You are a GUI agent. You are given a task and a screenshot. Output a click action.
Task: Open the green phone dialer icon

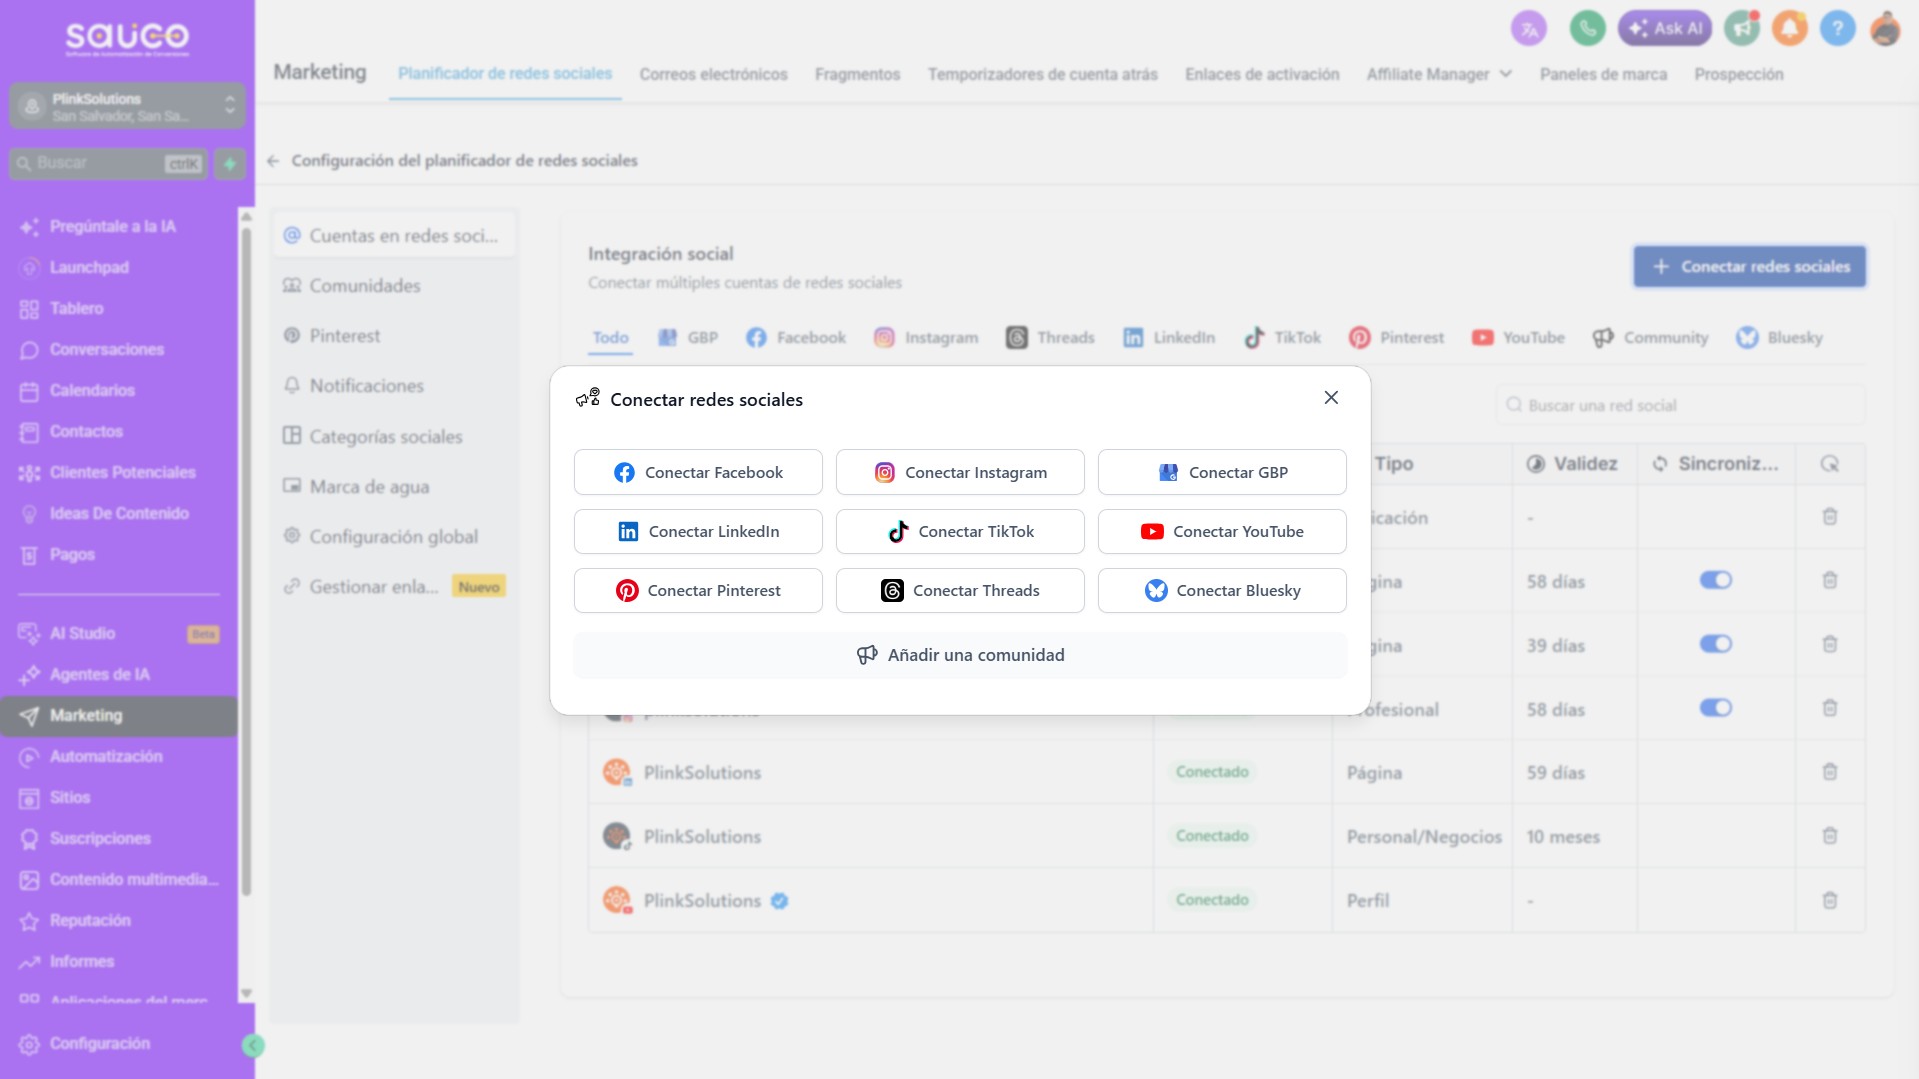tap(1587, 29)
